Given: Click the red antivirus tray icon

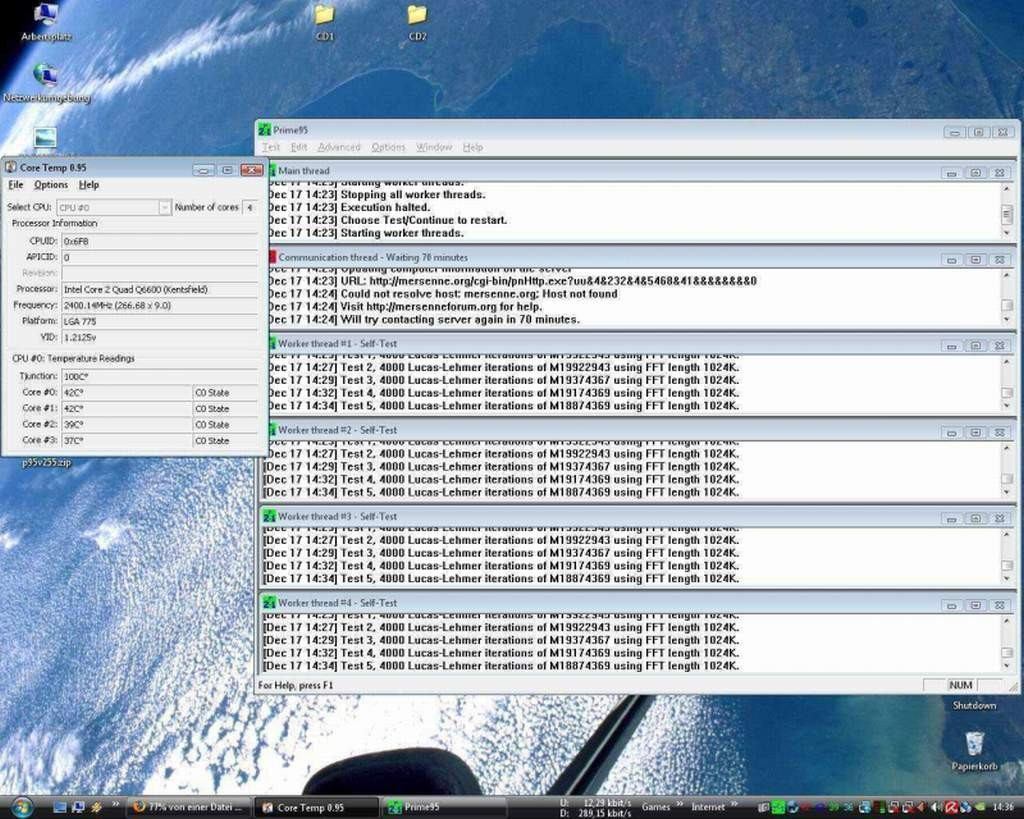Looking at the screenshot, I should 951,807.
